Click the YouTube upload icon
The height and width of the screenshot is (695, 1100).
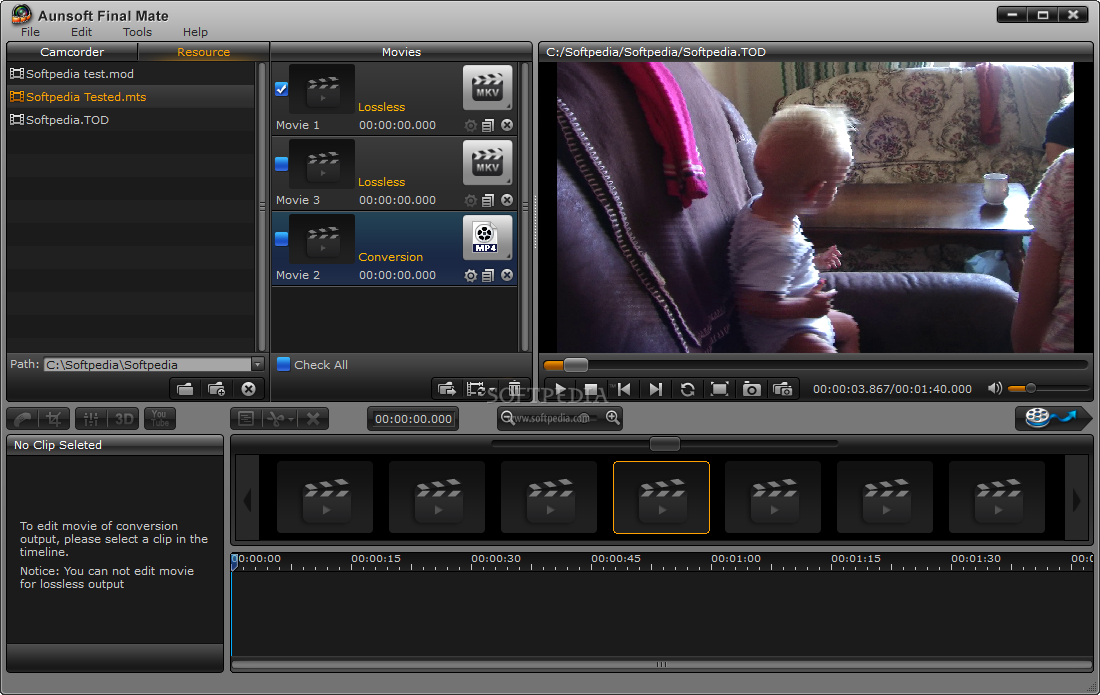point(159,419)
